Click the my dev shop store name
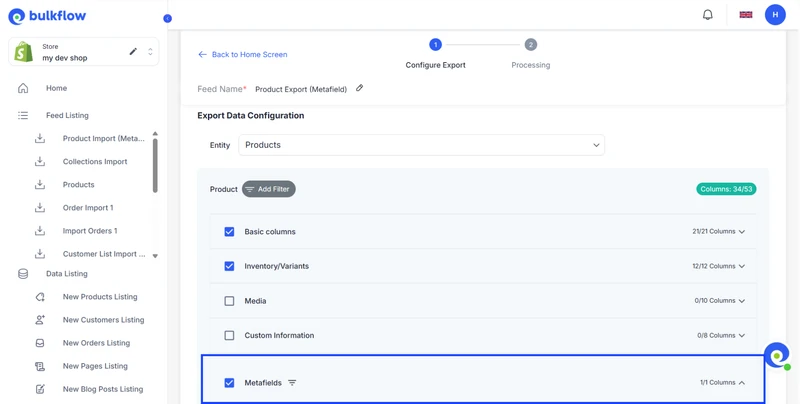 pos(65,58)
